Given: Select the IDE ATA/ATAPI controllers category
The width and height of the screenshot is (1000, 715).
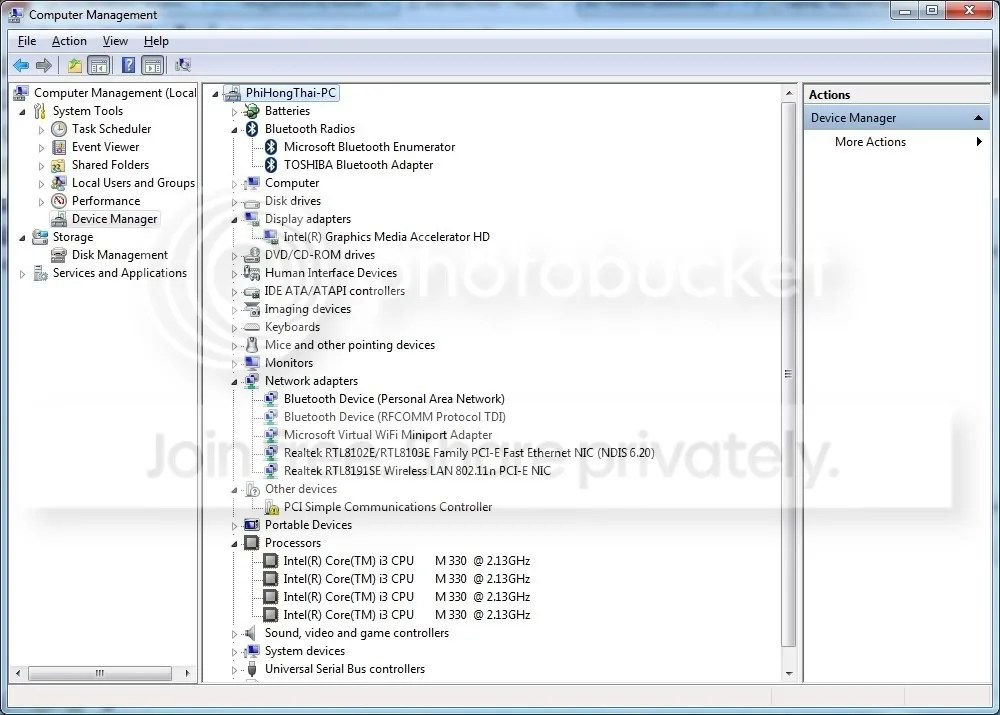Looking at the screenshot, I should [334, 291].
